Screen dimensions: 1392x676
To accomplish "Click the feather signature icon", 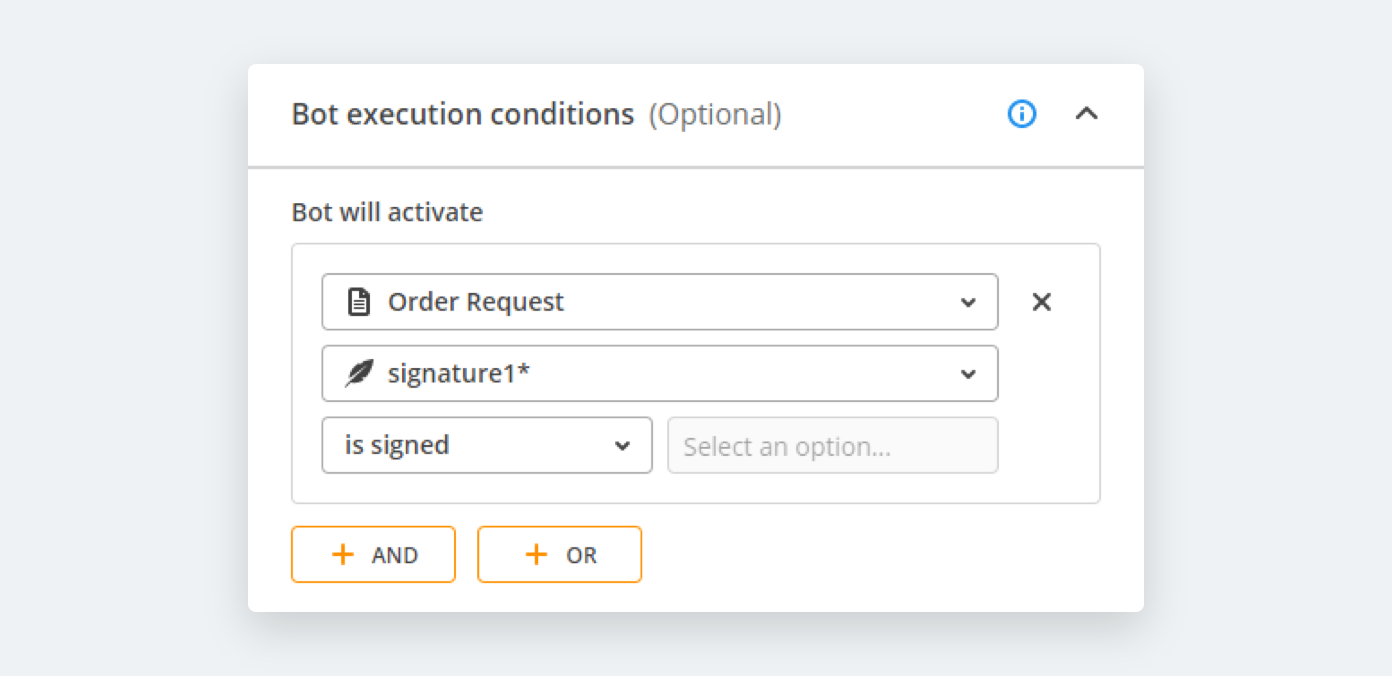I will click(358, 374).
